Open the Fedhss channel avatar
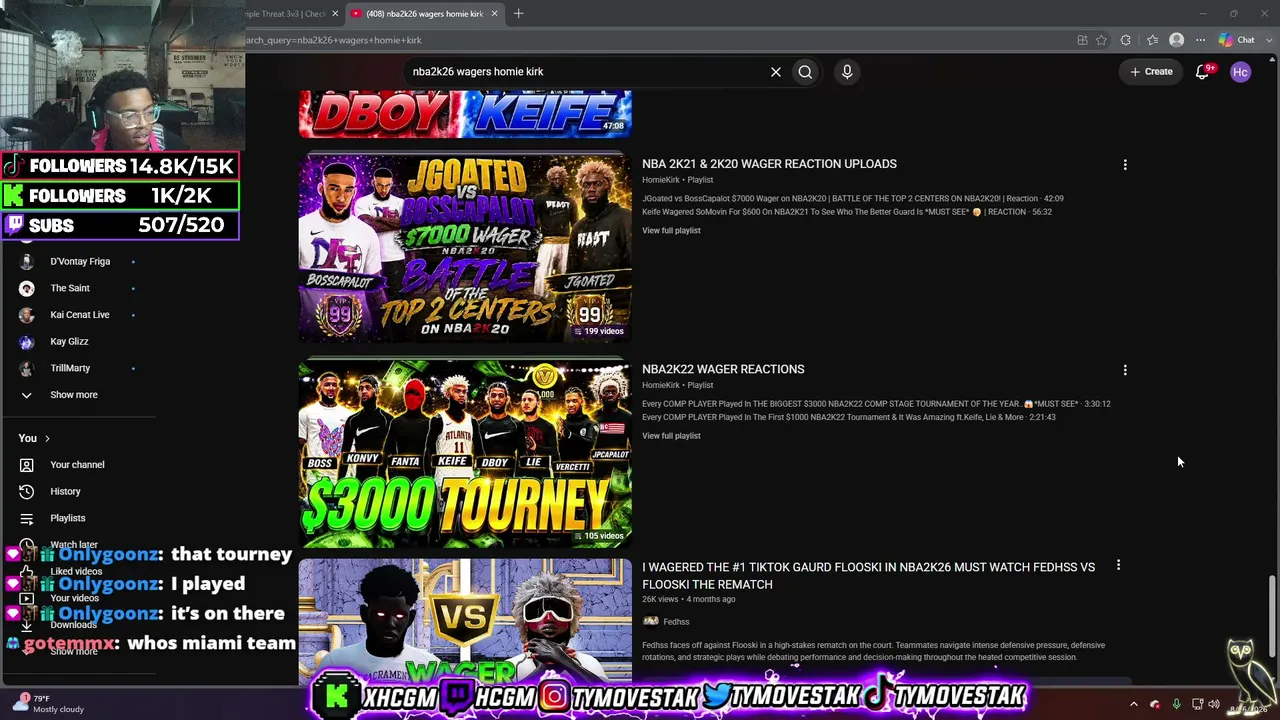 click(650, 622)
